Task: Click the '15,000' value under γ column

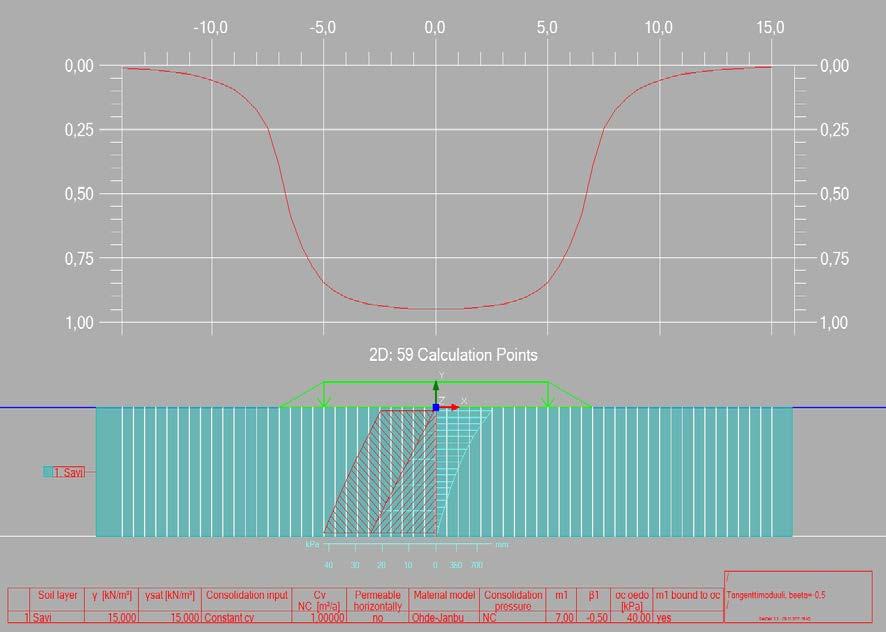Action: (x=121, y=618)
